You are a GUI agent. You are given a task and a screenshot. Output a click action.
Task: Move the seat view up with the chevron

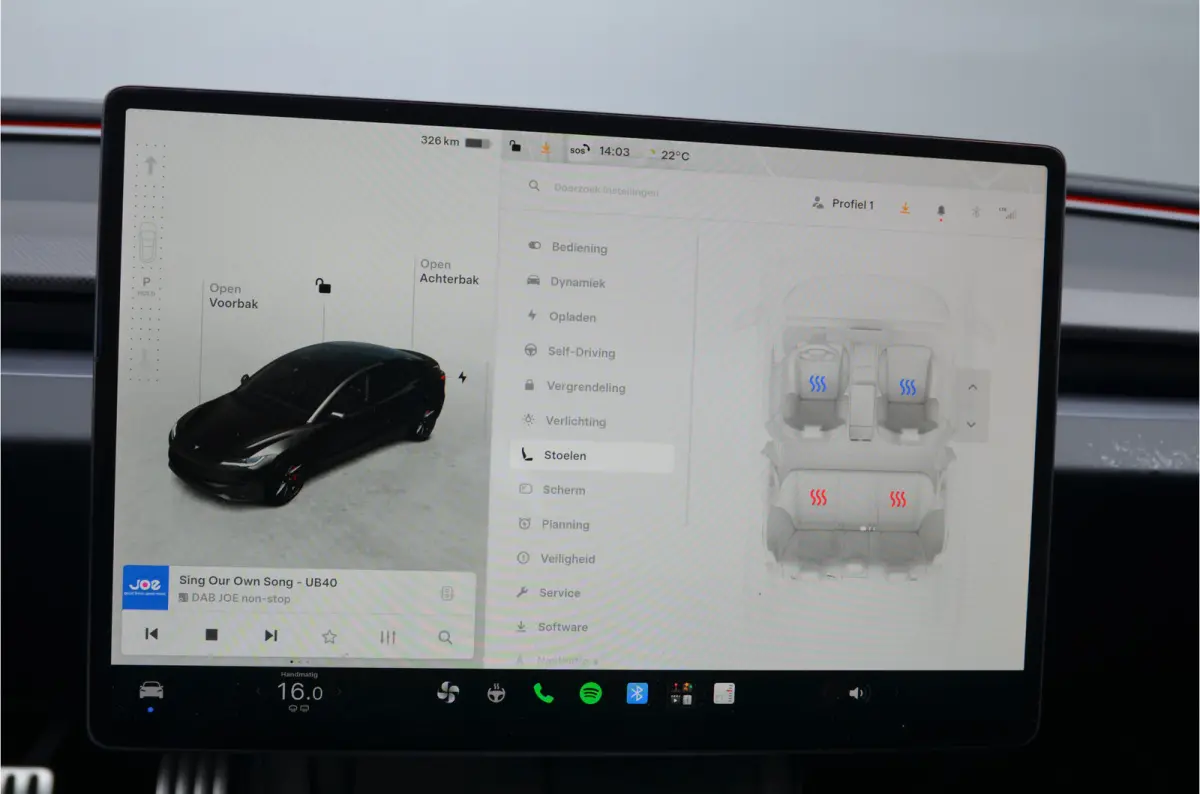click(972, 388)
